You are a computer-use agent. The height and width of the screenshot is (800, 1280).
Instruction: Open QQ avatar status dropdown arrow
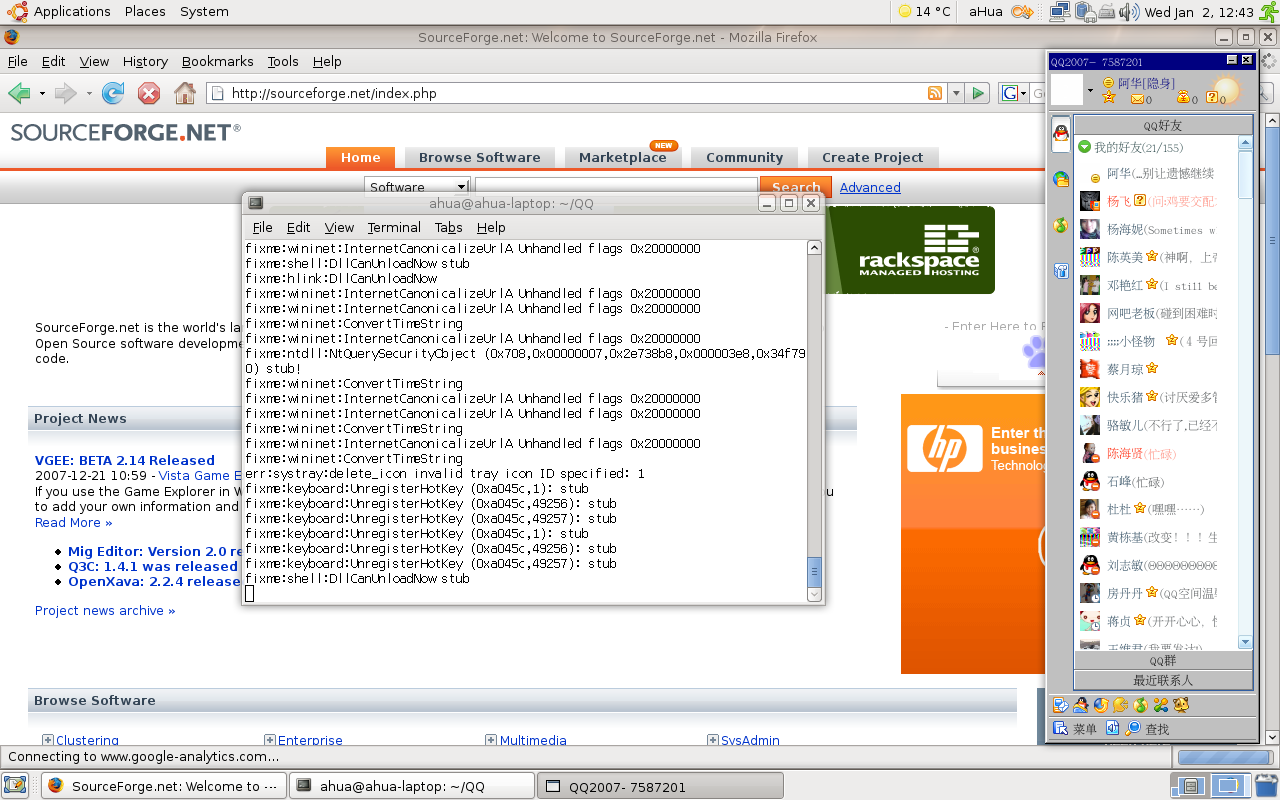(x=1090, y=92)
